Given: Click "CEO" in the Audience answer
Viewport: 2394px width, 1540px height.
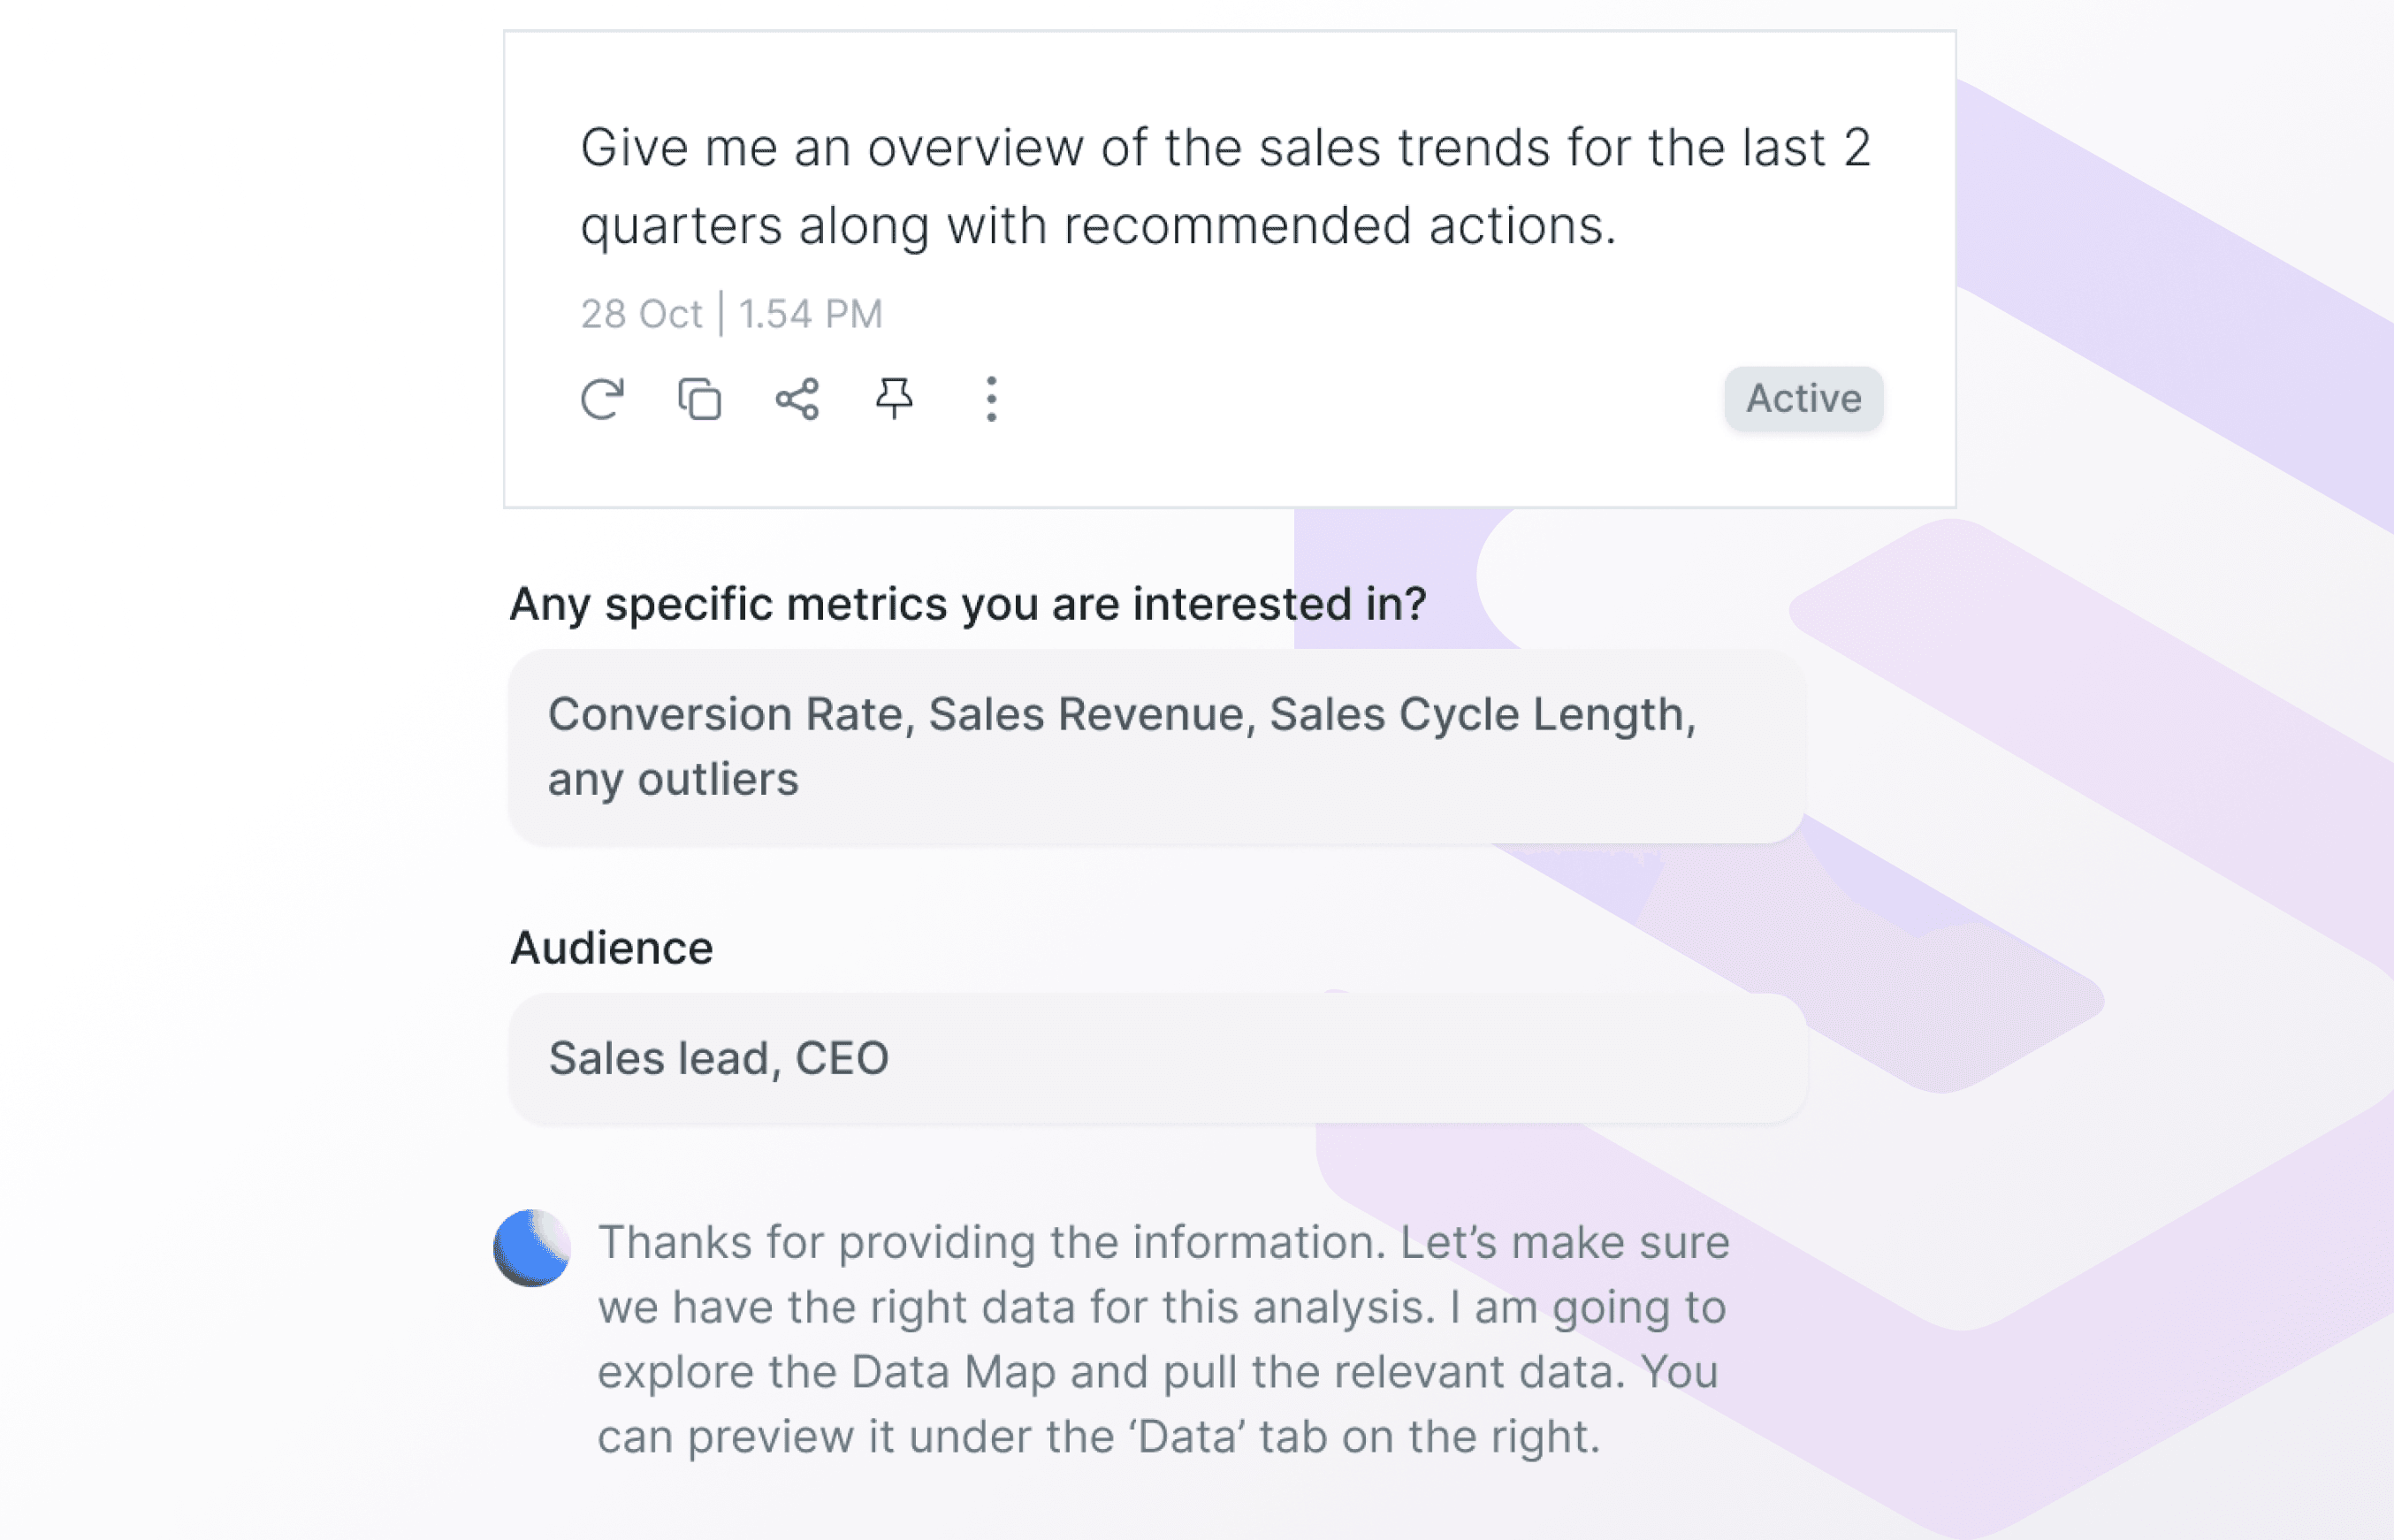Looking at the screenshot, I should pyautogui.click(x=841, y=1058).
